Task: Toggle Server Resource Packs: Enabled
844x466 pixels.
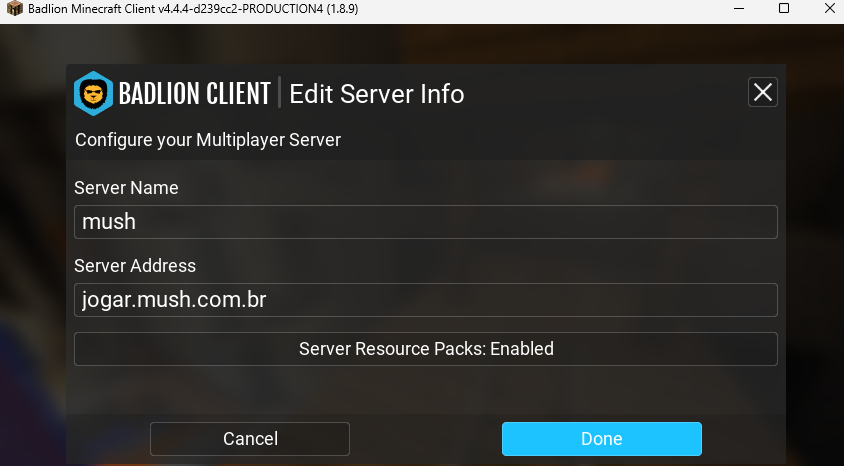Action: coord(426,349)
